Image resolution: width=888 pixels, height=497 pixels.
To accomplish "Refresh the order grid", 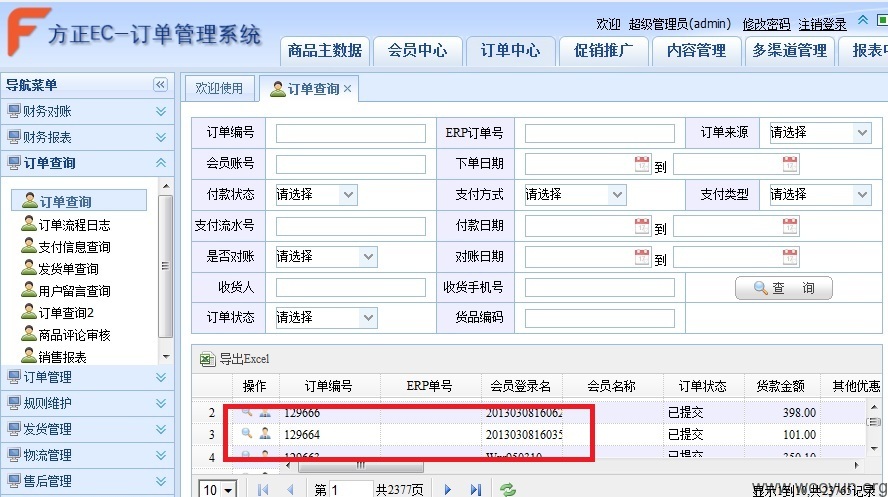I will [x=507, y=490].
